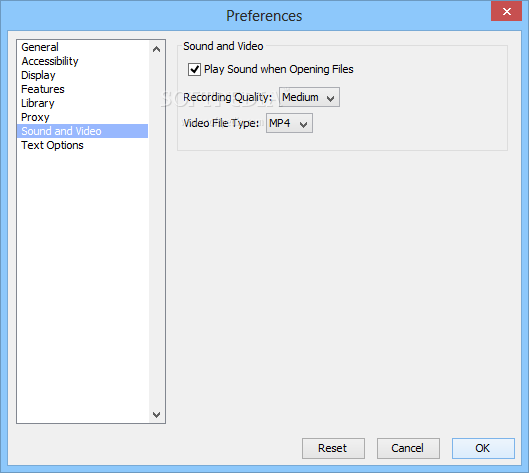Open the Text Options category
Image resolution: width=529 pixels, height=473 pixels.
(82, 145)
